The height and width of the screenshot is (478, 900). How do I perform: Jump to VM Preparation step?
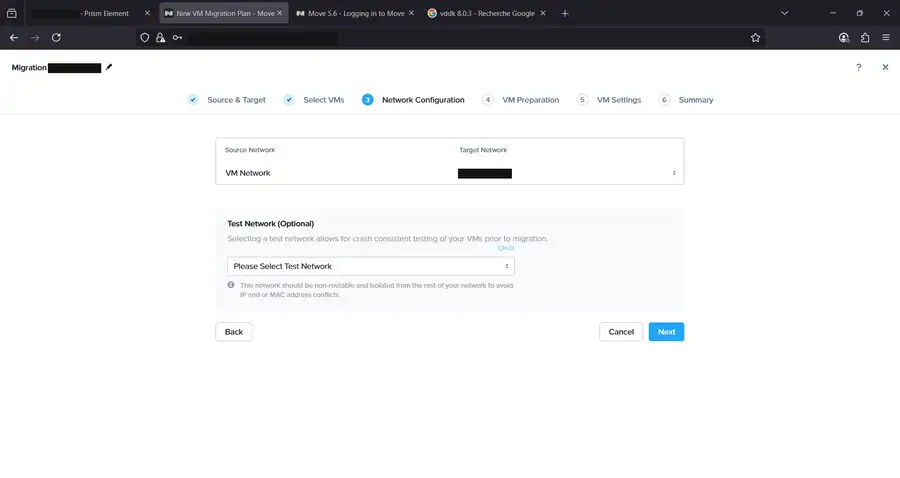tap(521, 100)
